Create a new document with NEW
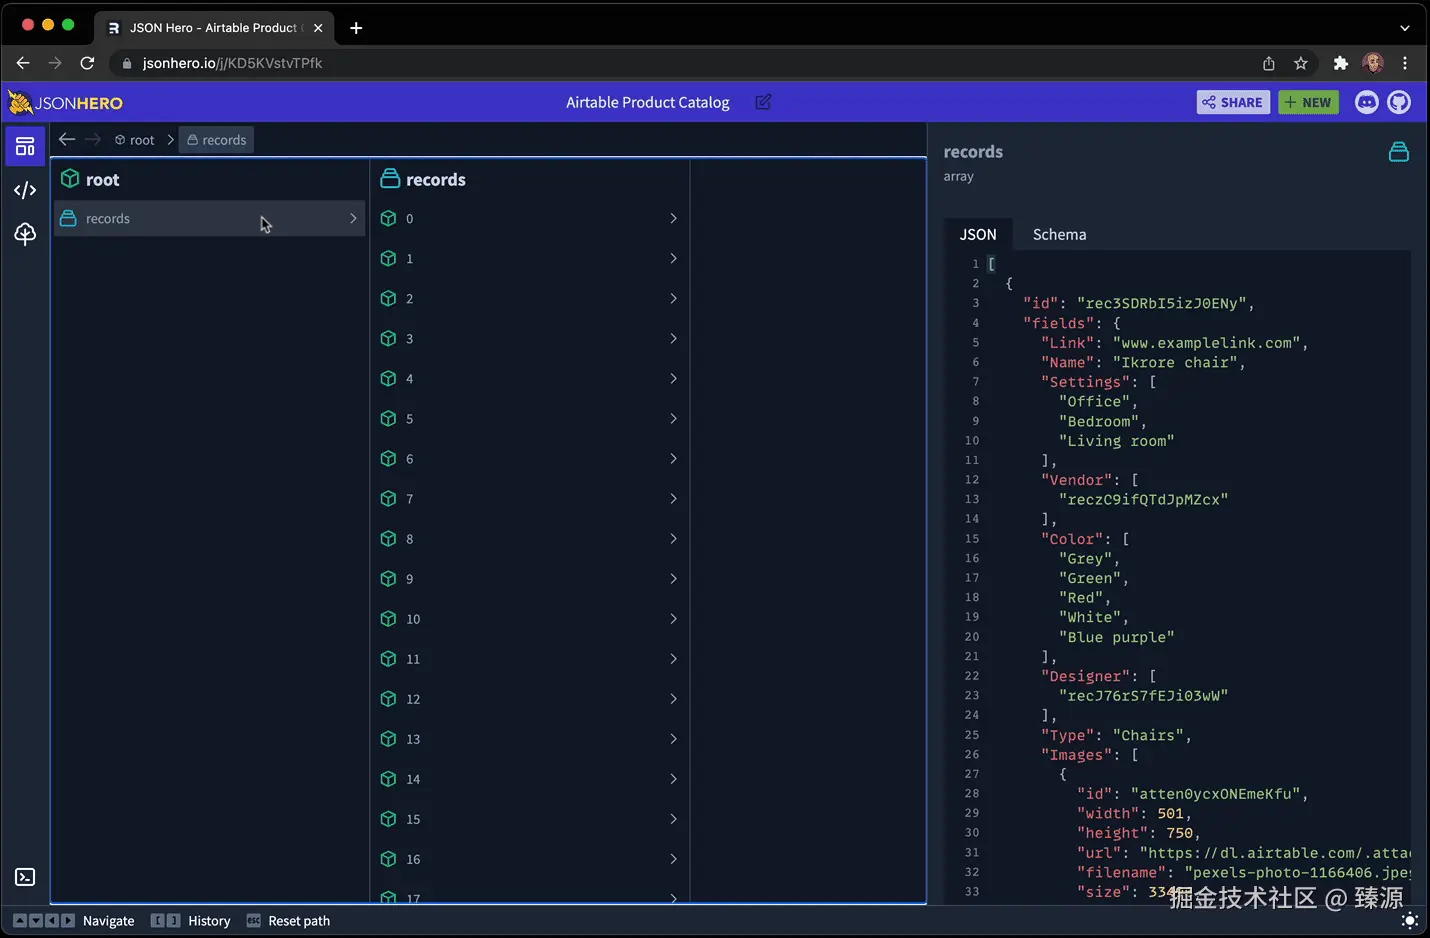The image size is (1430, 938). pyautogui.click(x=1308, y=102)
